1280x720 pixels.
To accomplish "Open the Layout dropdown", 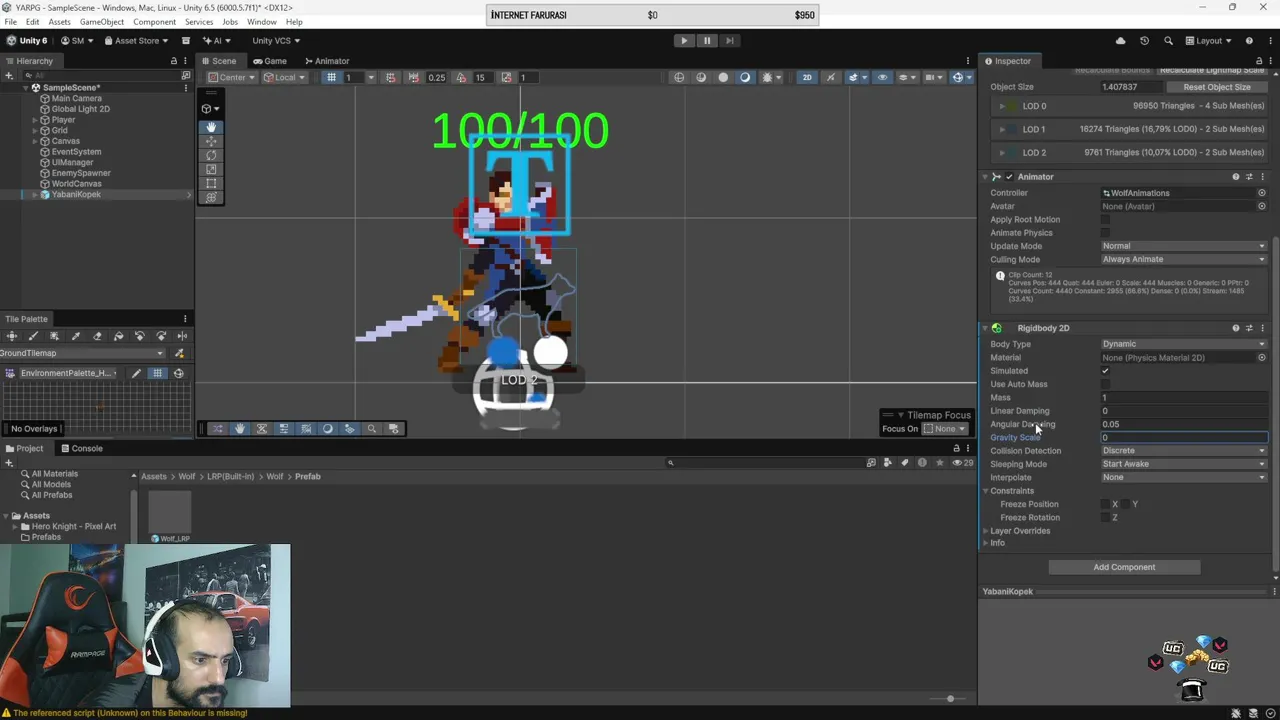I will click(1209, 41).
